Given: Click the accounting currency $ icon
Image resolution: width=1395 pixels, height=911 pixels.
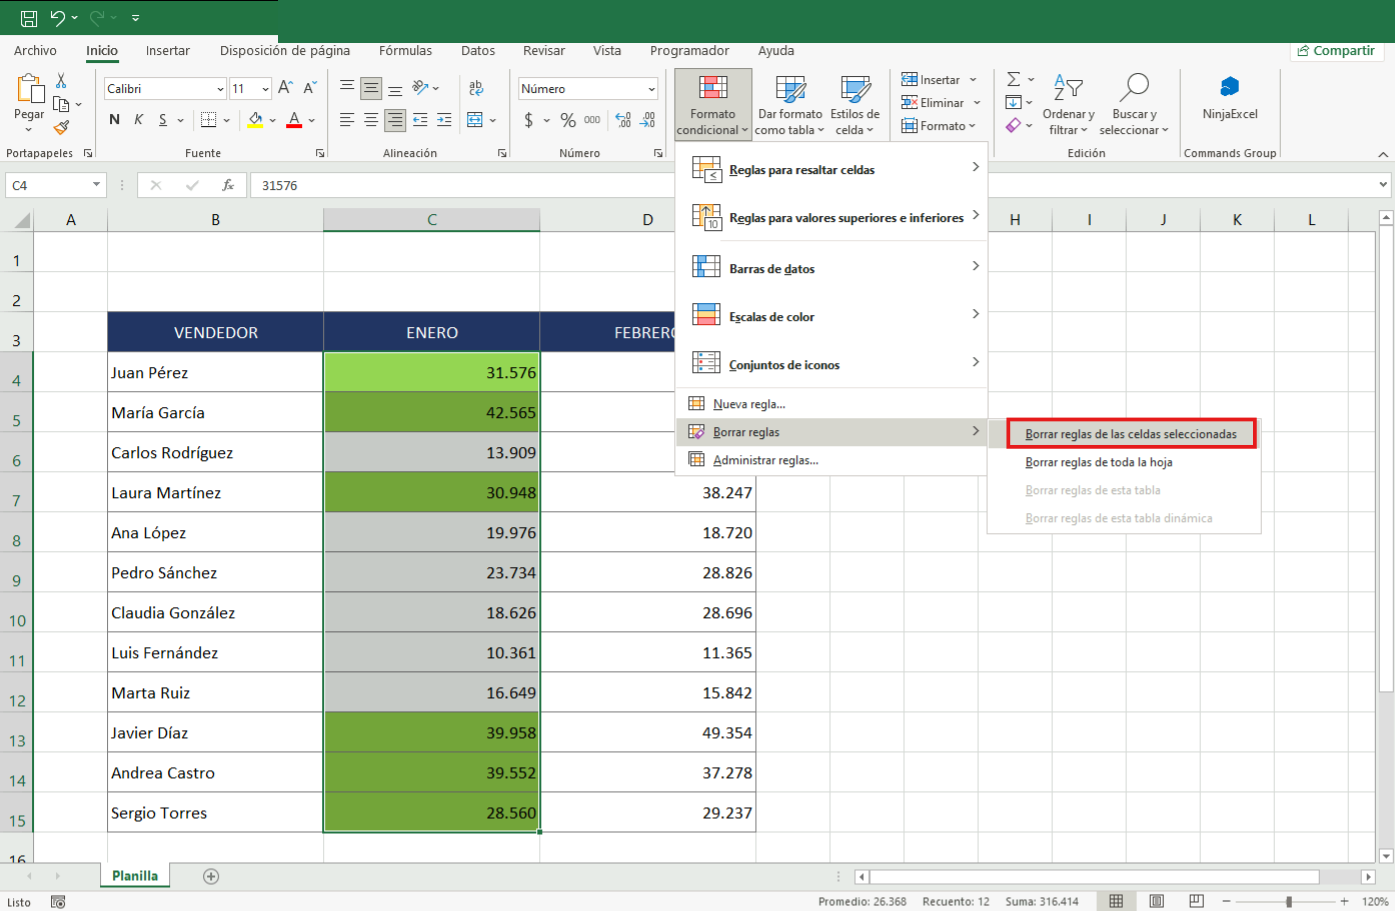Looking at the screenshot, I should [x=529, y=120].
